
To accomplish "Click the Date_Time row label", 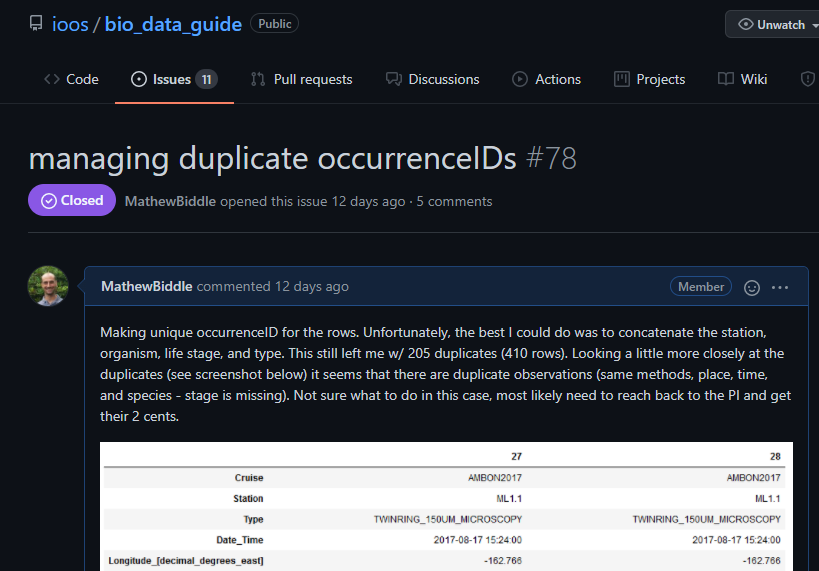I will click(x=240, y=540).
